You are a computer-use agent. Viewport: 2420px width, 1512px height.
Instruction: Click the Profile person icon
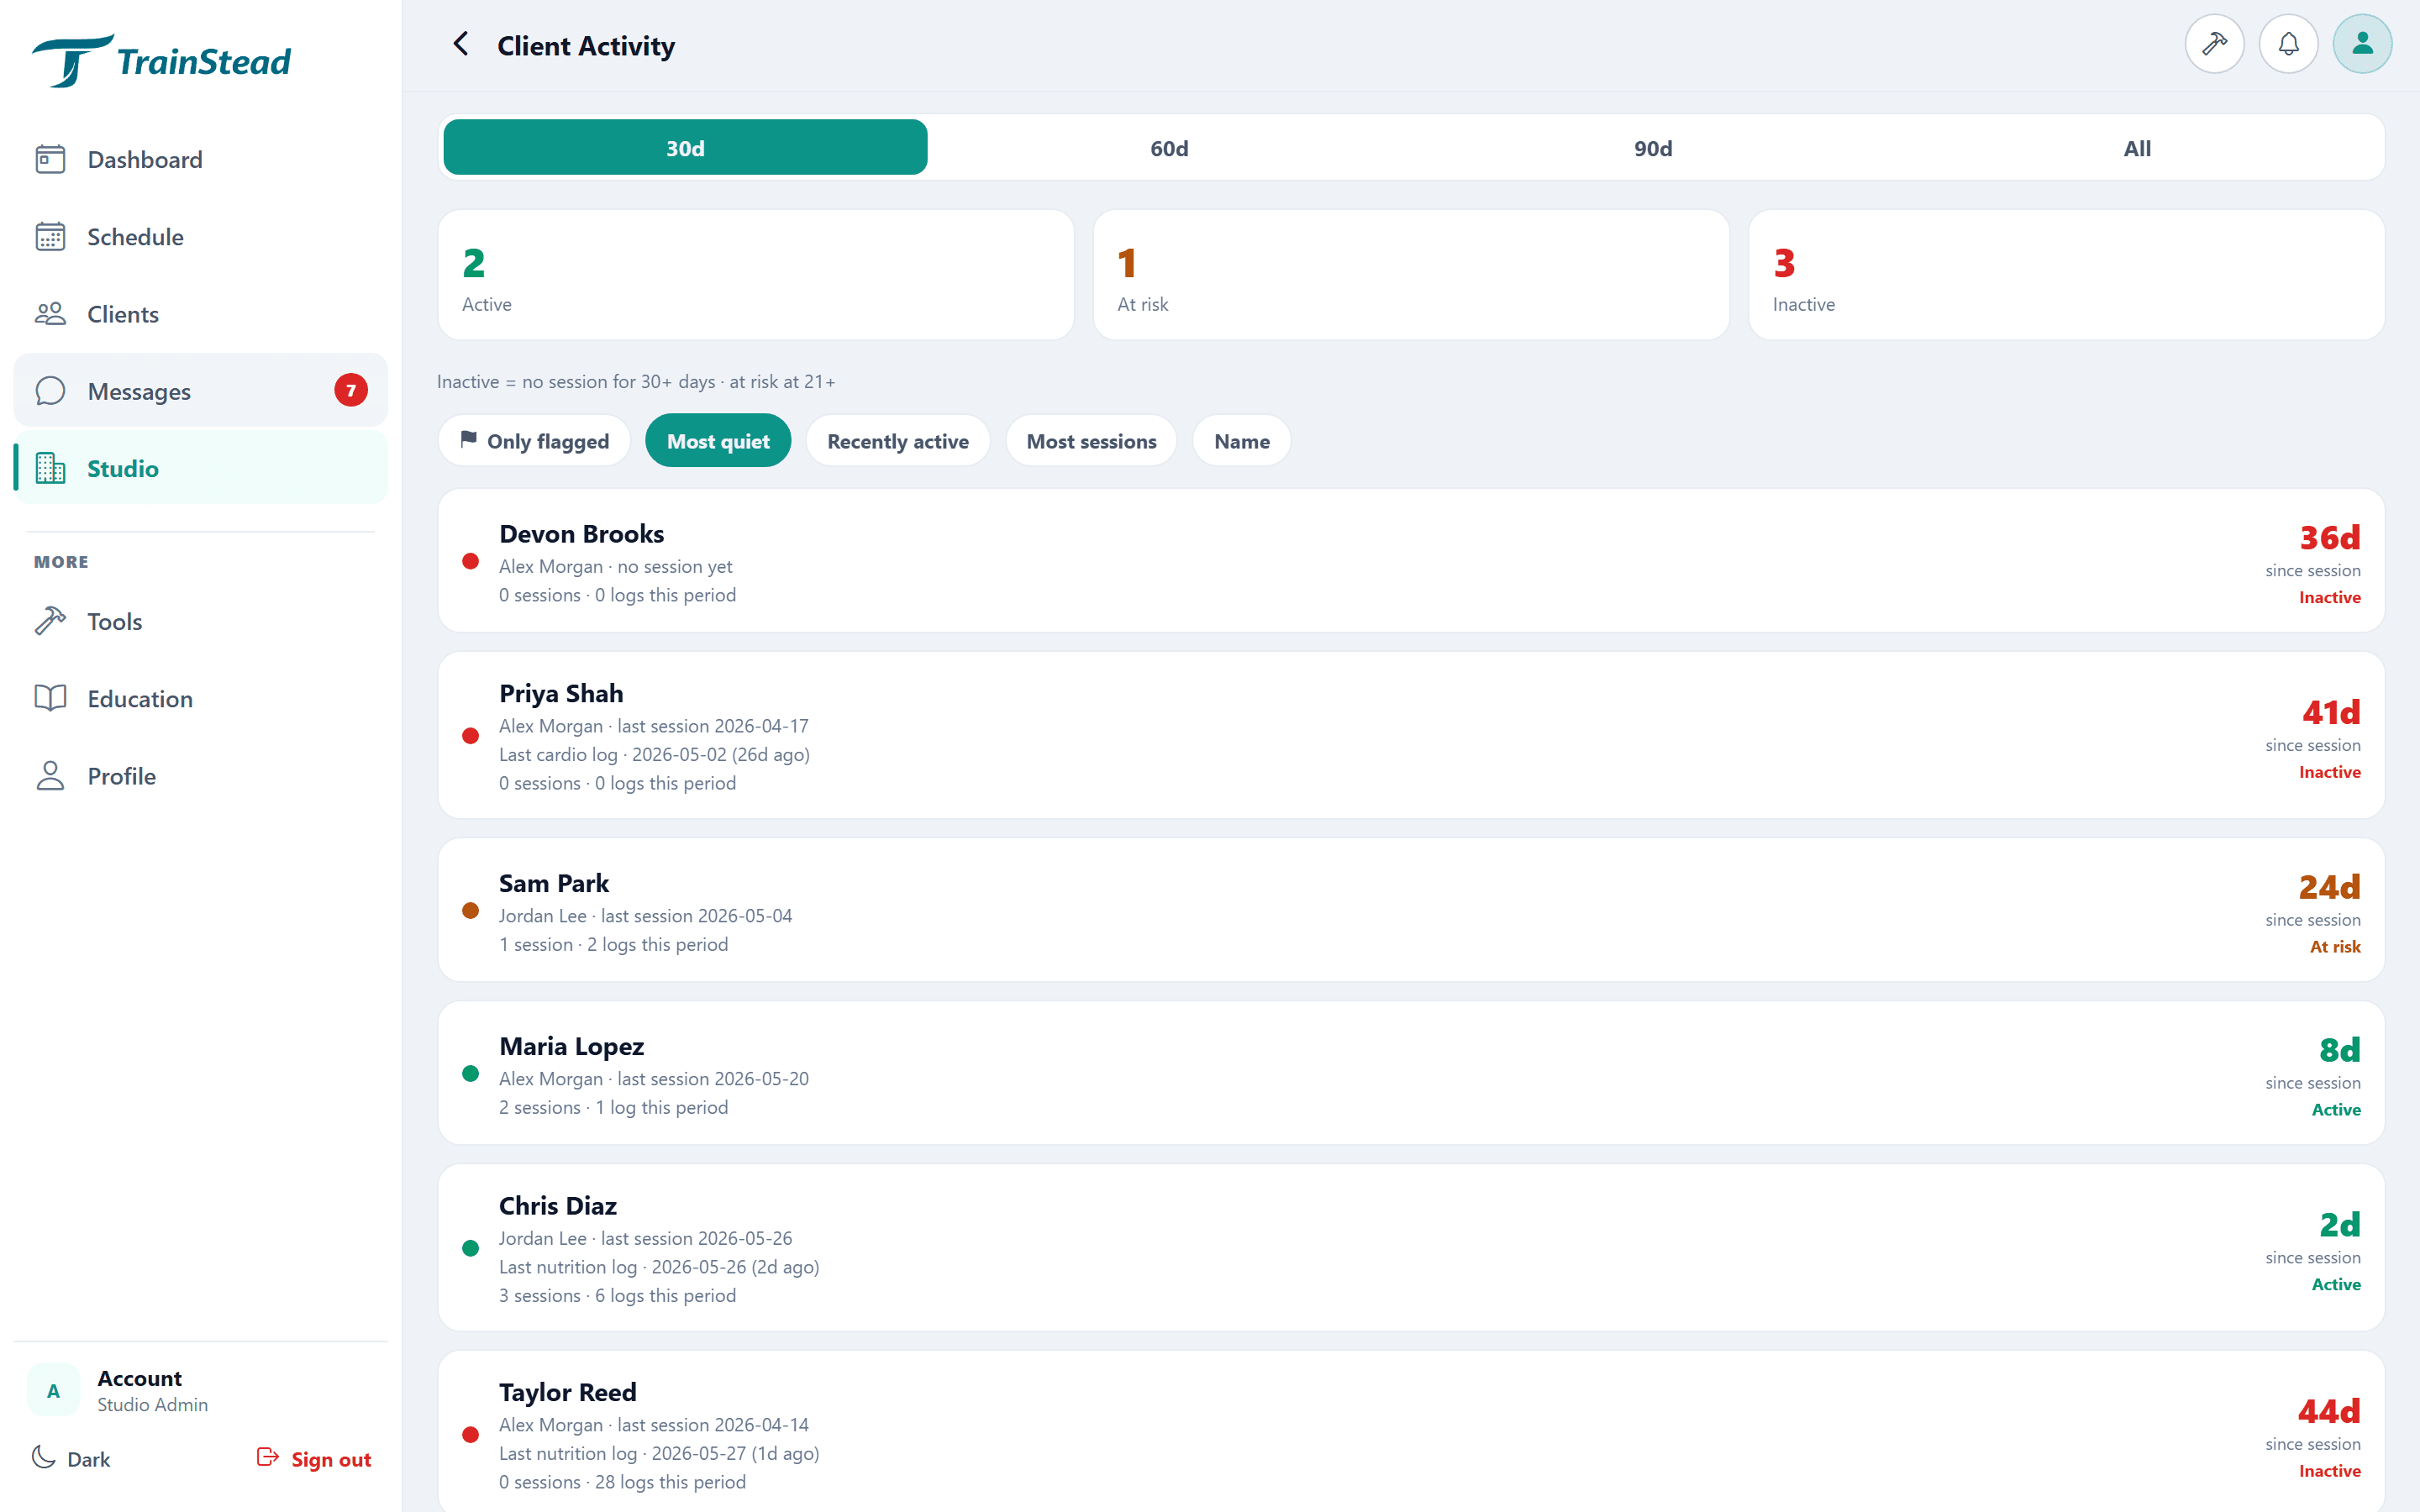coord(50,776)
